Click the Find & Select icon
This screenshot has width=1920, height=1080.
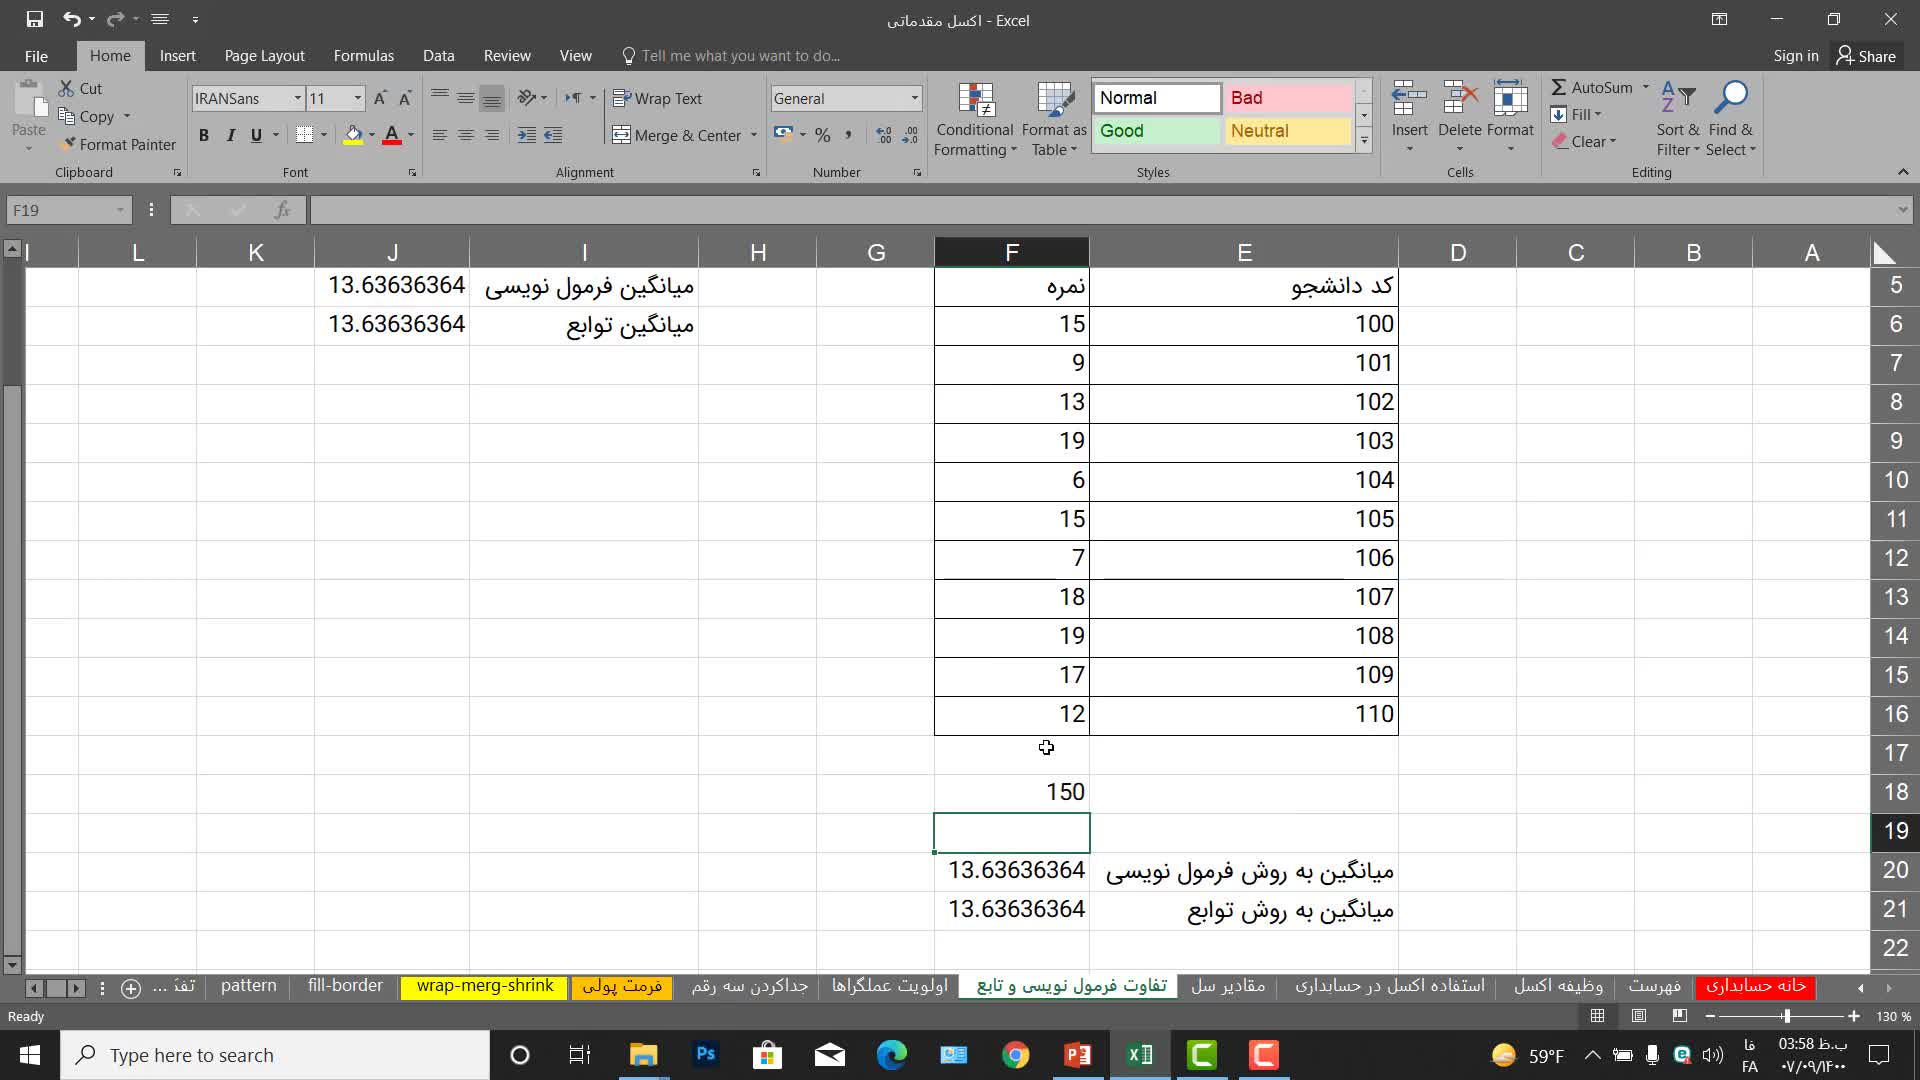tap(1730, 99)
